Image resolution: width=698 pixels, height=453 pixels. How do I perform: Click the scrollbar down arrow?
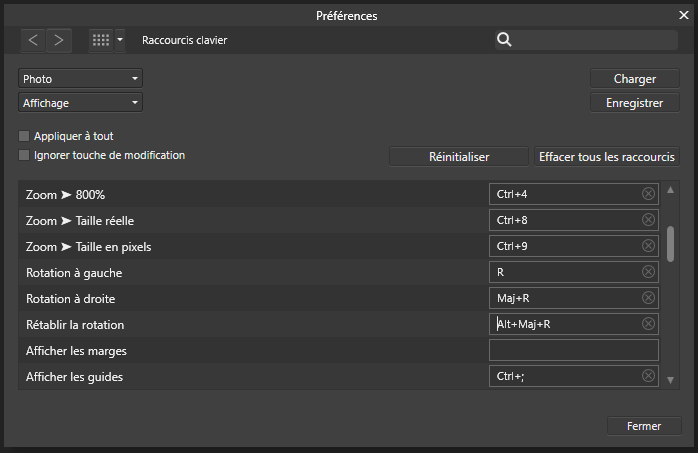click(670, 380)
